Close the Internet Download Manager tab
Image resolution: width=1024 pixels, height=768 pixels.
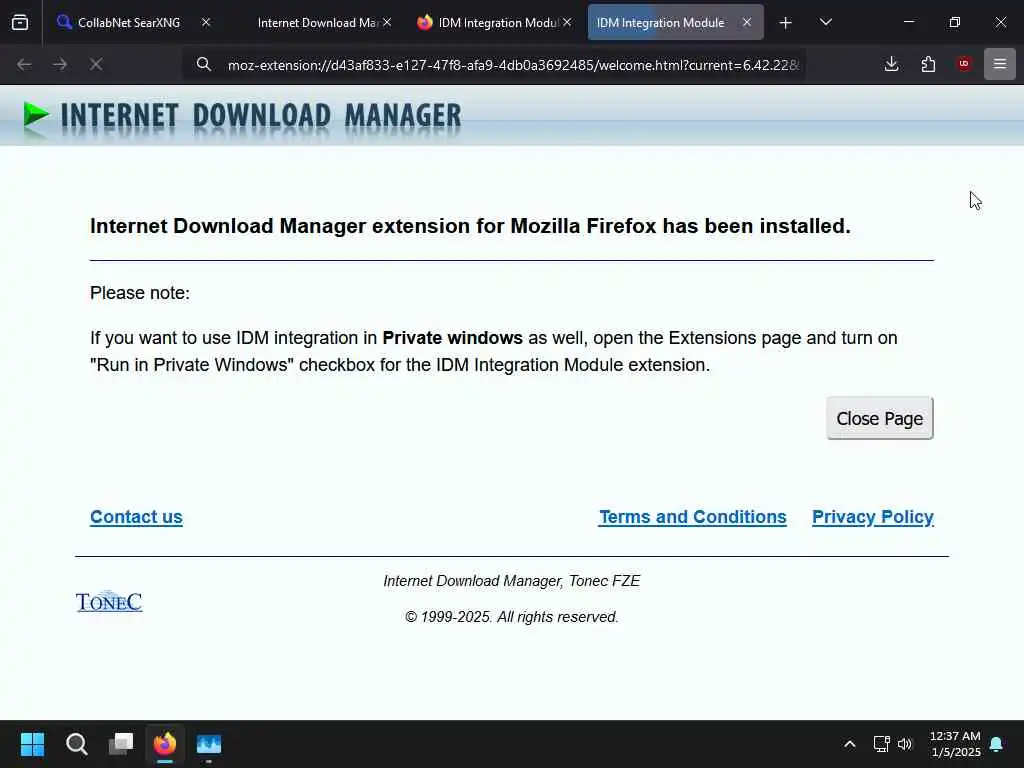pos(387,22)
